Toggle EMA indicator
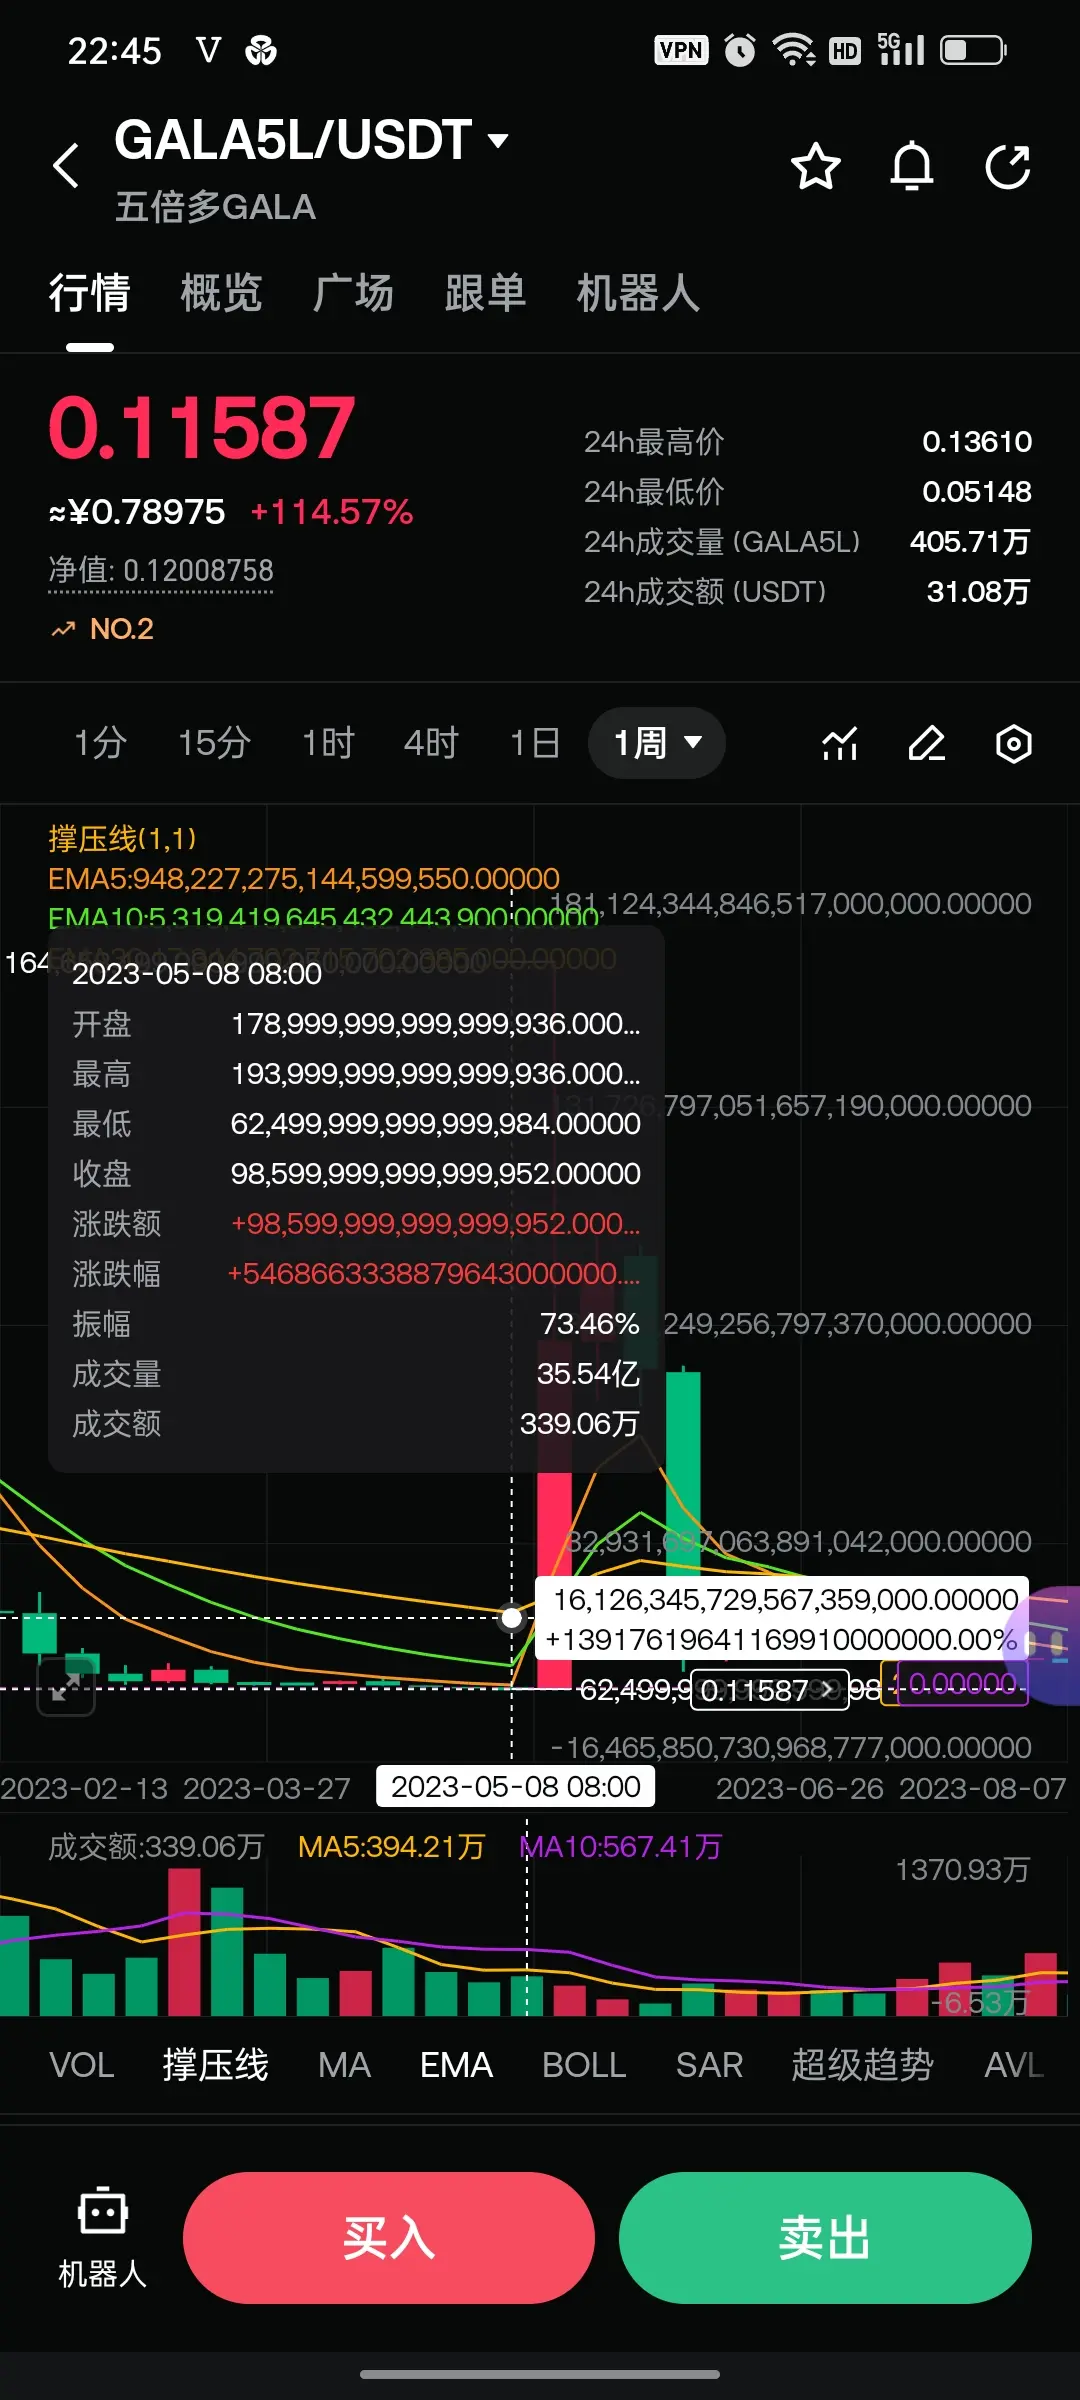The width and height of the screenshot is (1080, 2400). [x=456, y=2065]
